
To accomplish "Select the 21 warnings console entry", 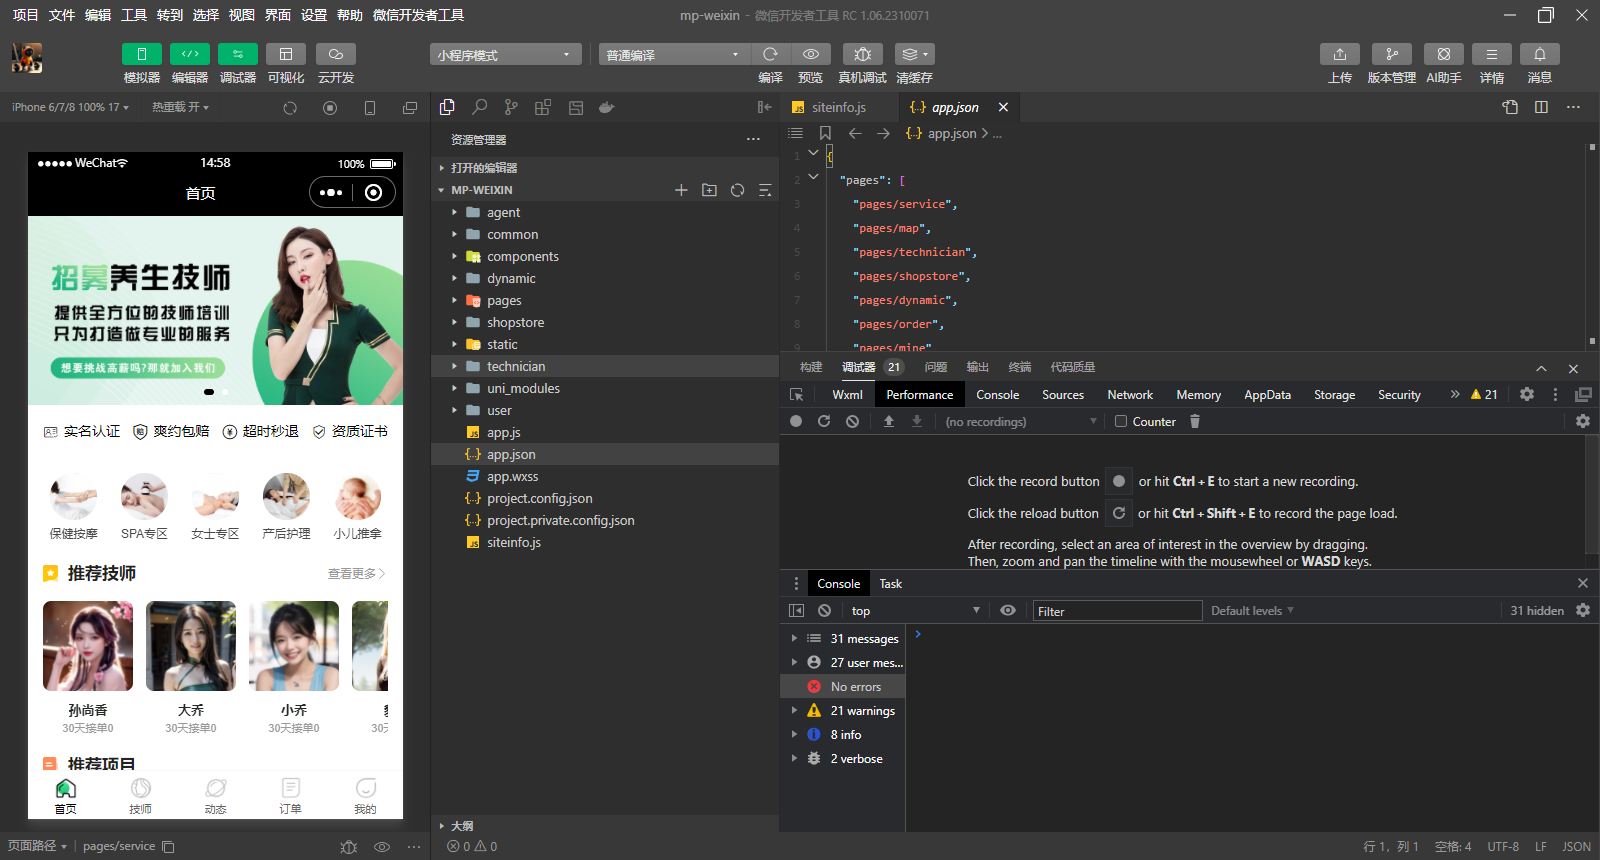I will coord(862,711).
